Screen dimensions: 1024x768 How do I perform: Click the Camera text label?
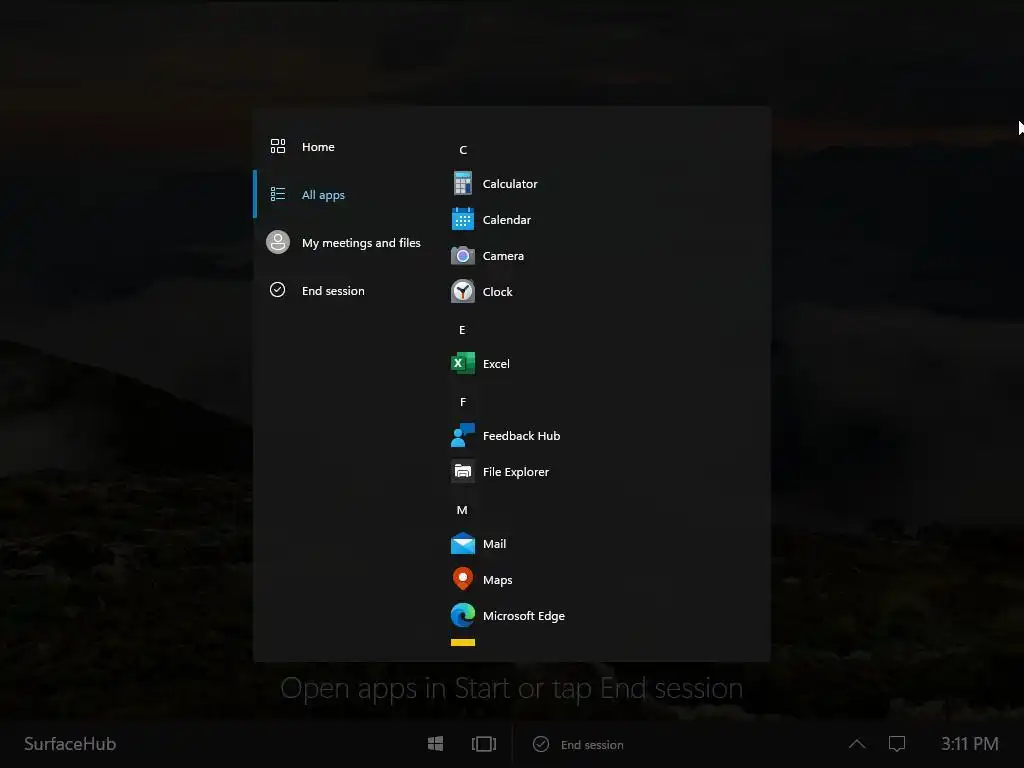[503, 255]
